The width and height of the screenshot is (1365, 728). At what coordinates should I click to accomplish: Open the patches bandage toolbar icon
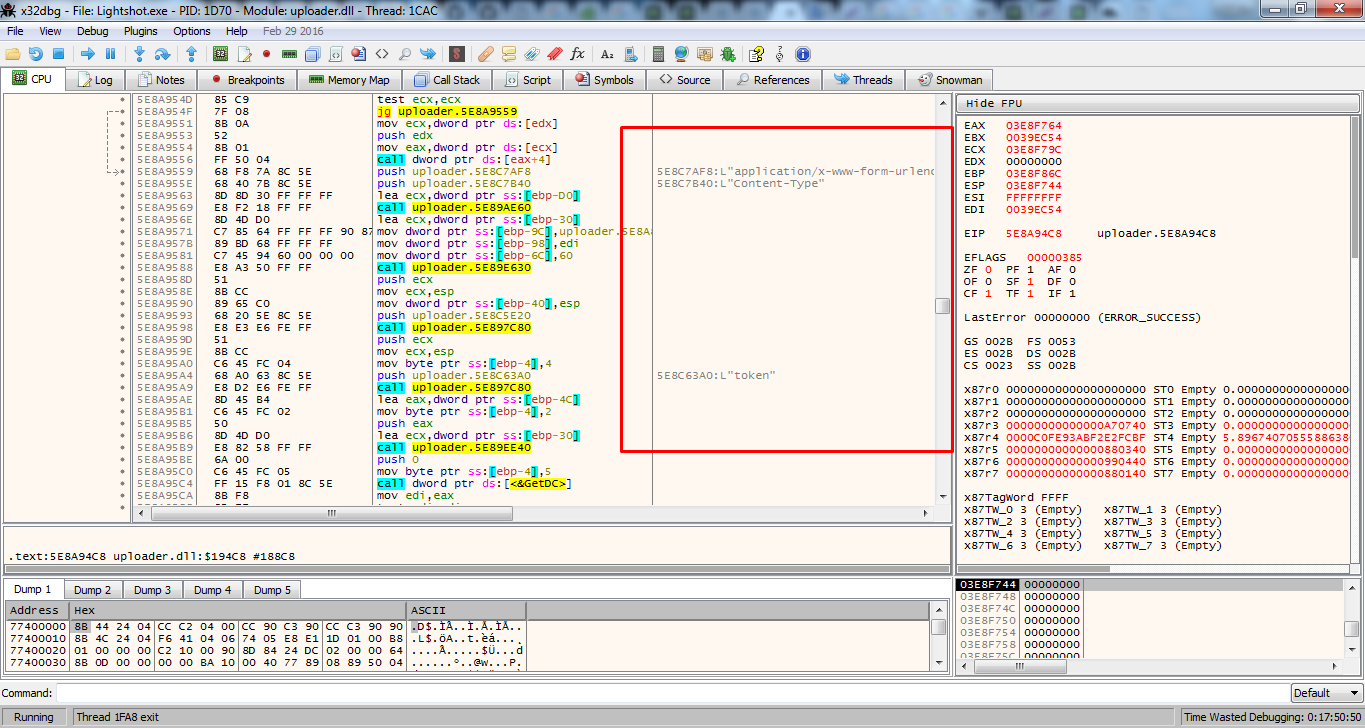[x=485, y=54]
